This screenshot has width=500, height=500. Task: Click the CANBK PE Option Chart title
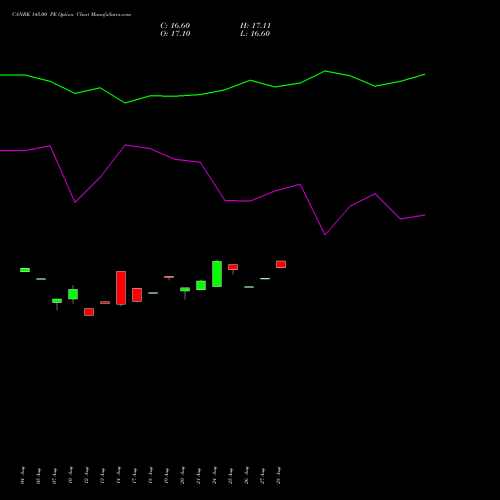[71, 14]
